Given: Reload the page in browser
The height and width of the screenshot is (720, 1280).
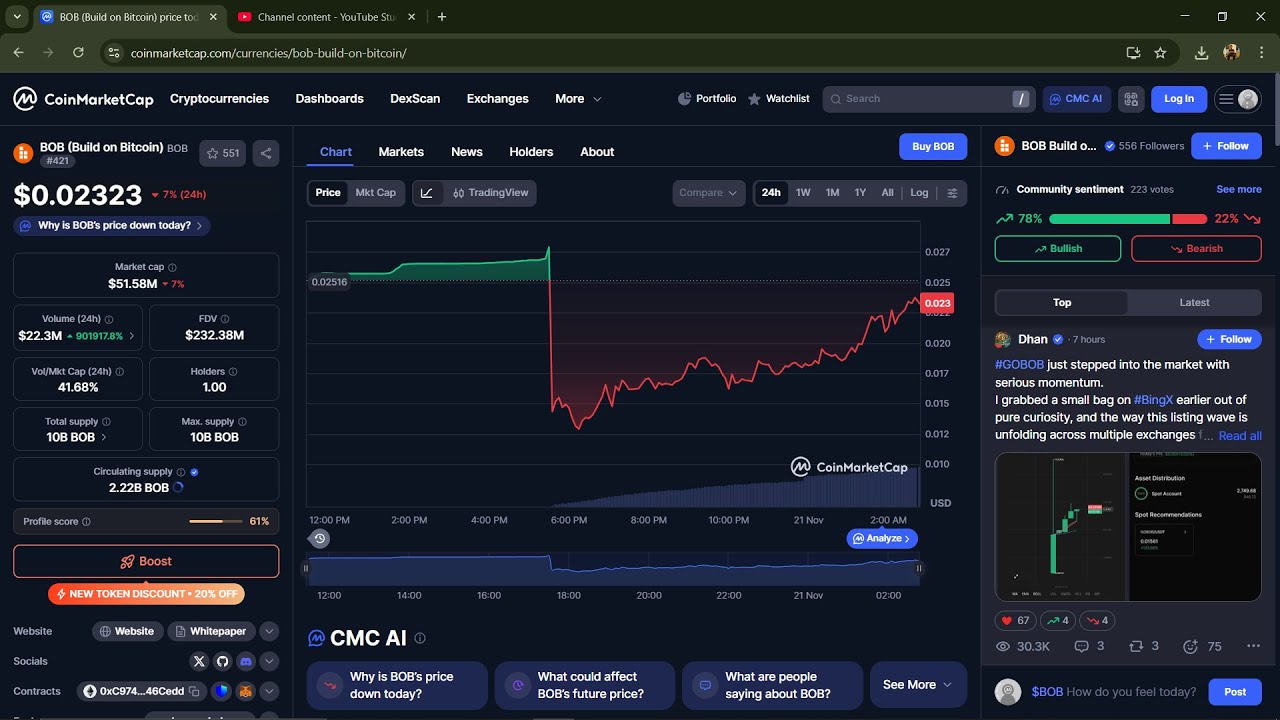Looking at the screenshot, I should (x=78, y=52).
